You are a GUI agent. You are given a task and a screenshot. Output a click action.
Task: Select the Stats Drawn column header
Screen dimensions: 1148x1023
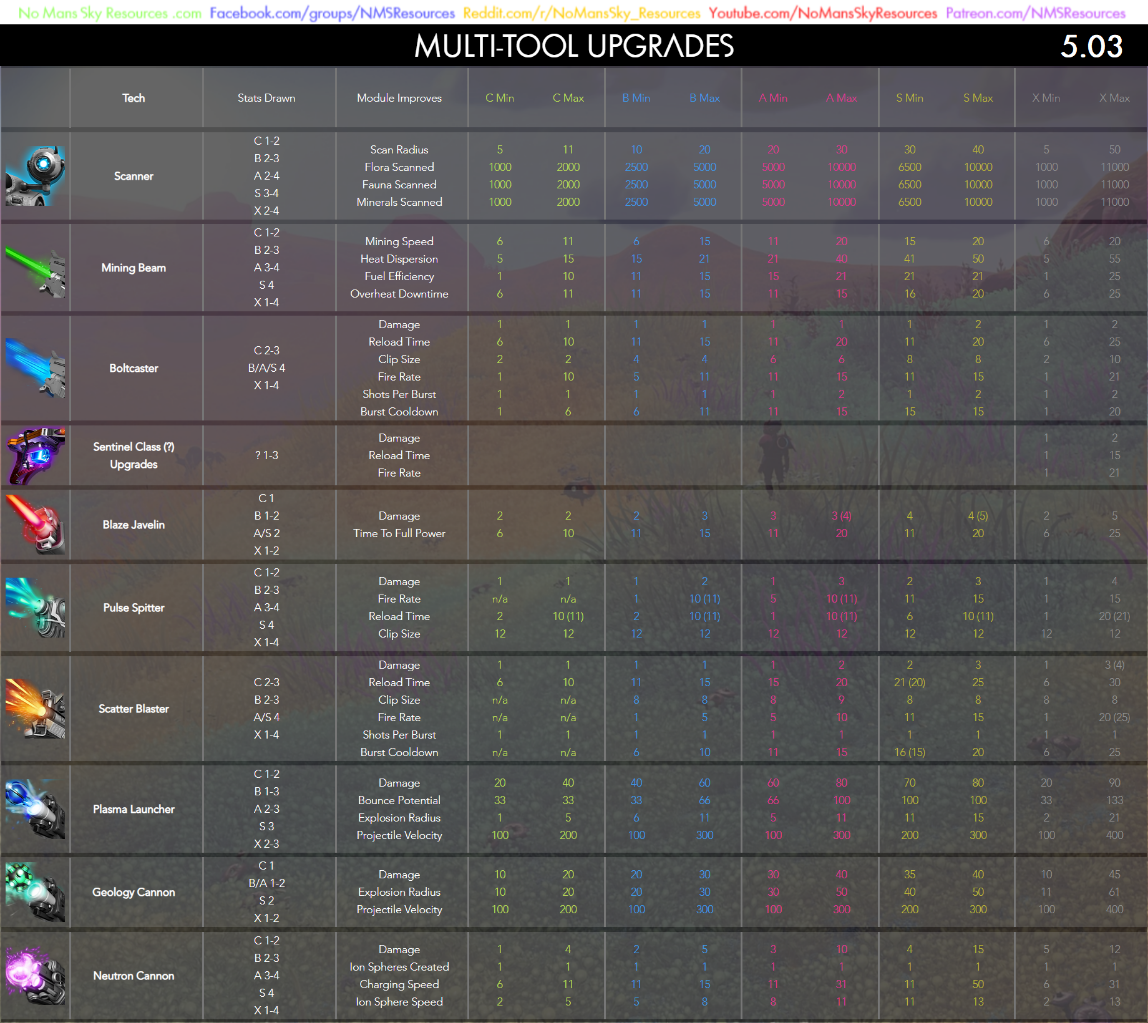tap(266, 98)
